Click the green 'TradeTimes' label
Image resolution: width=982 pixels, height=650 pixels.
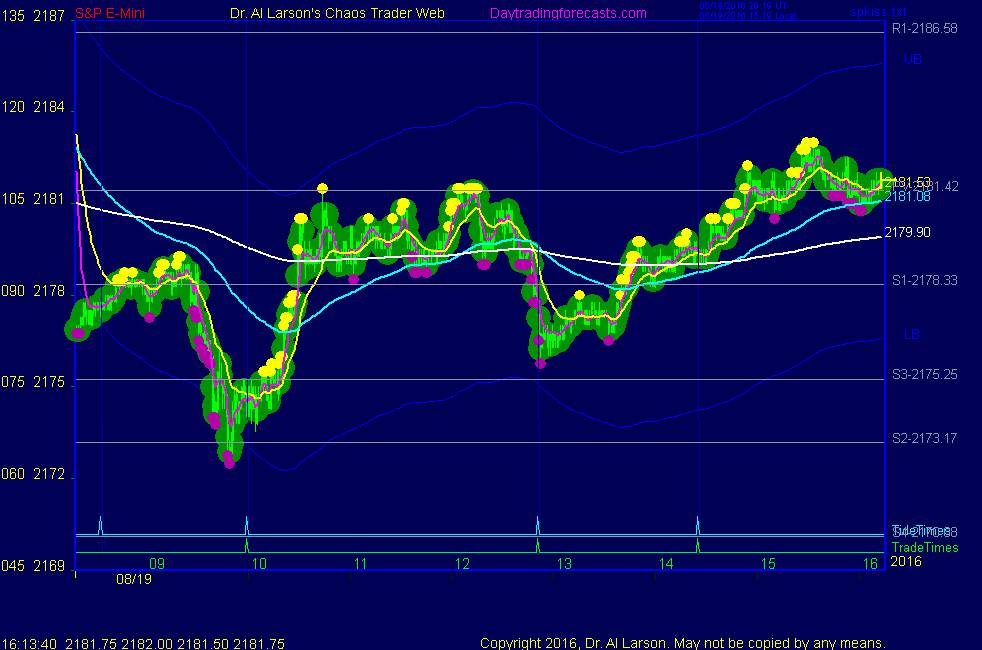coord(925,547)
